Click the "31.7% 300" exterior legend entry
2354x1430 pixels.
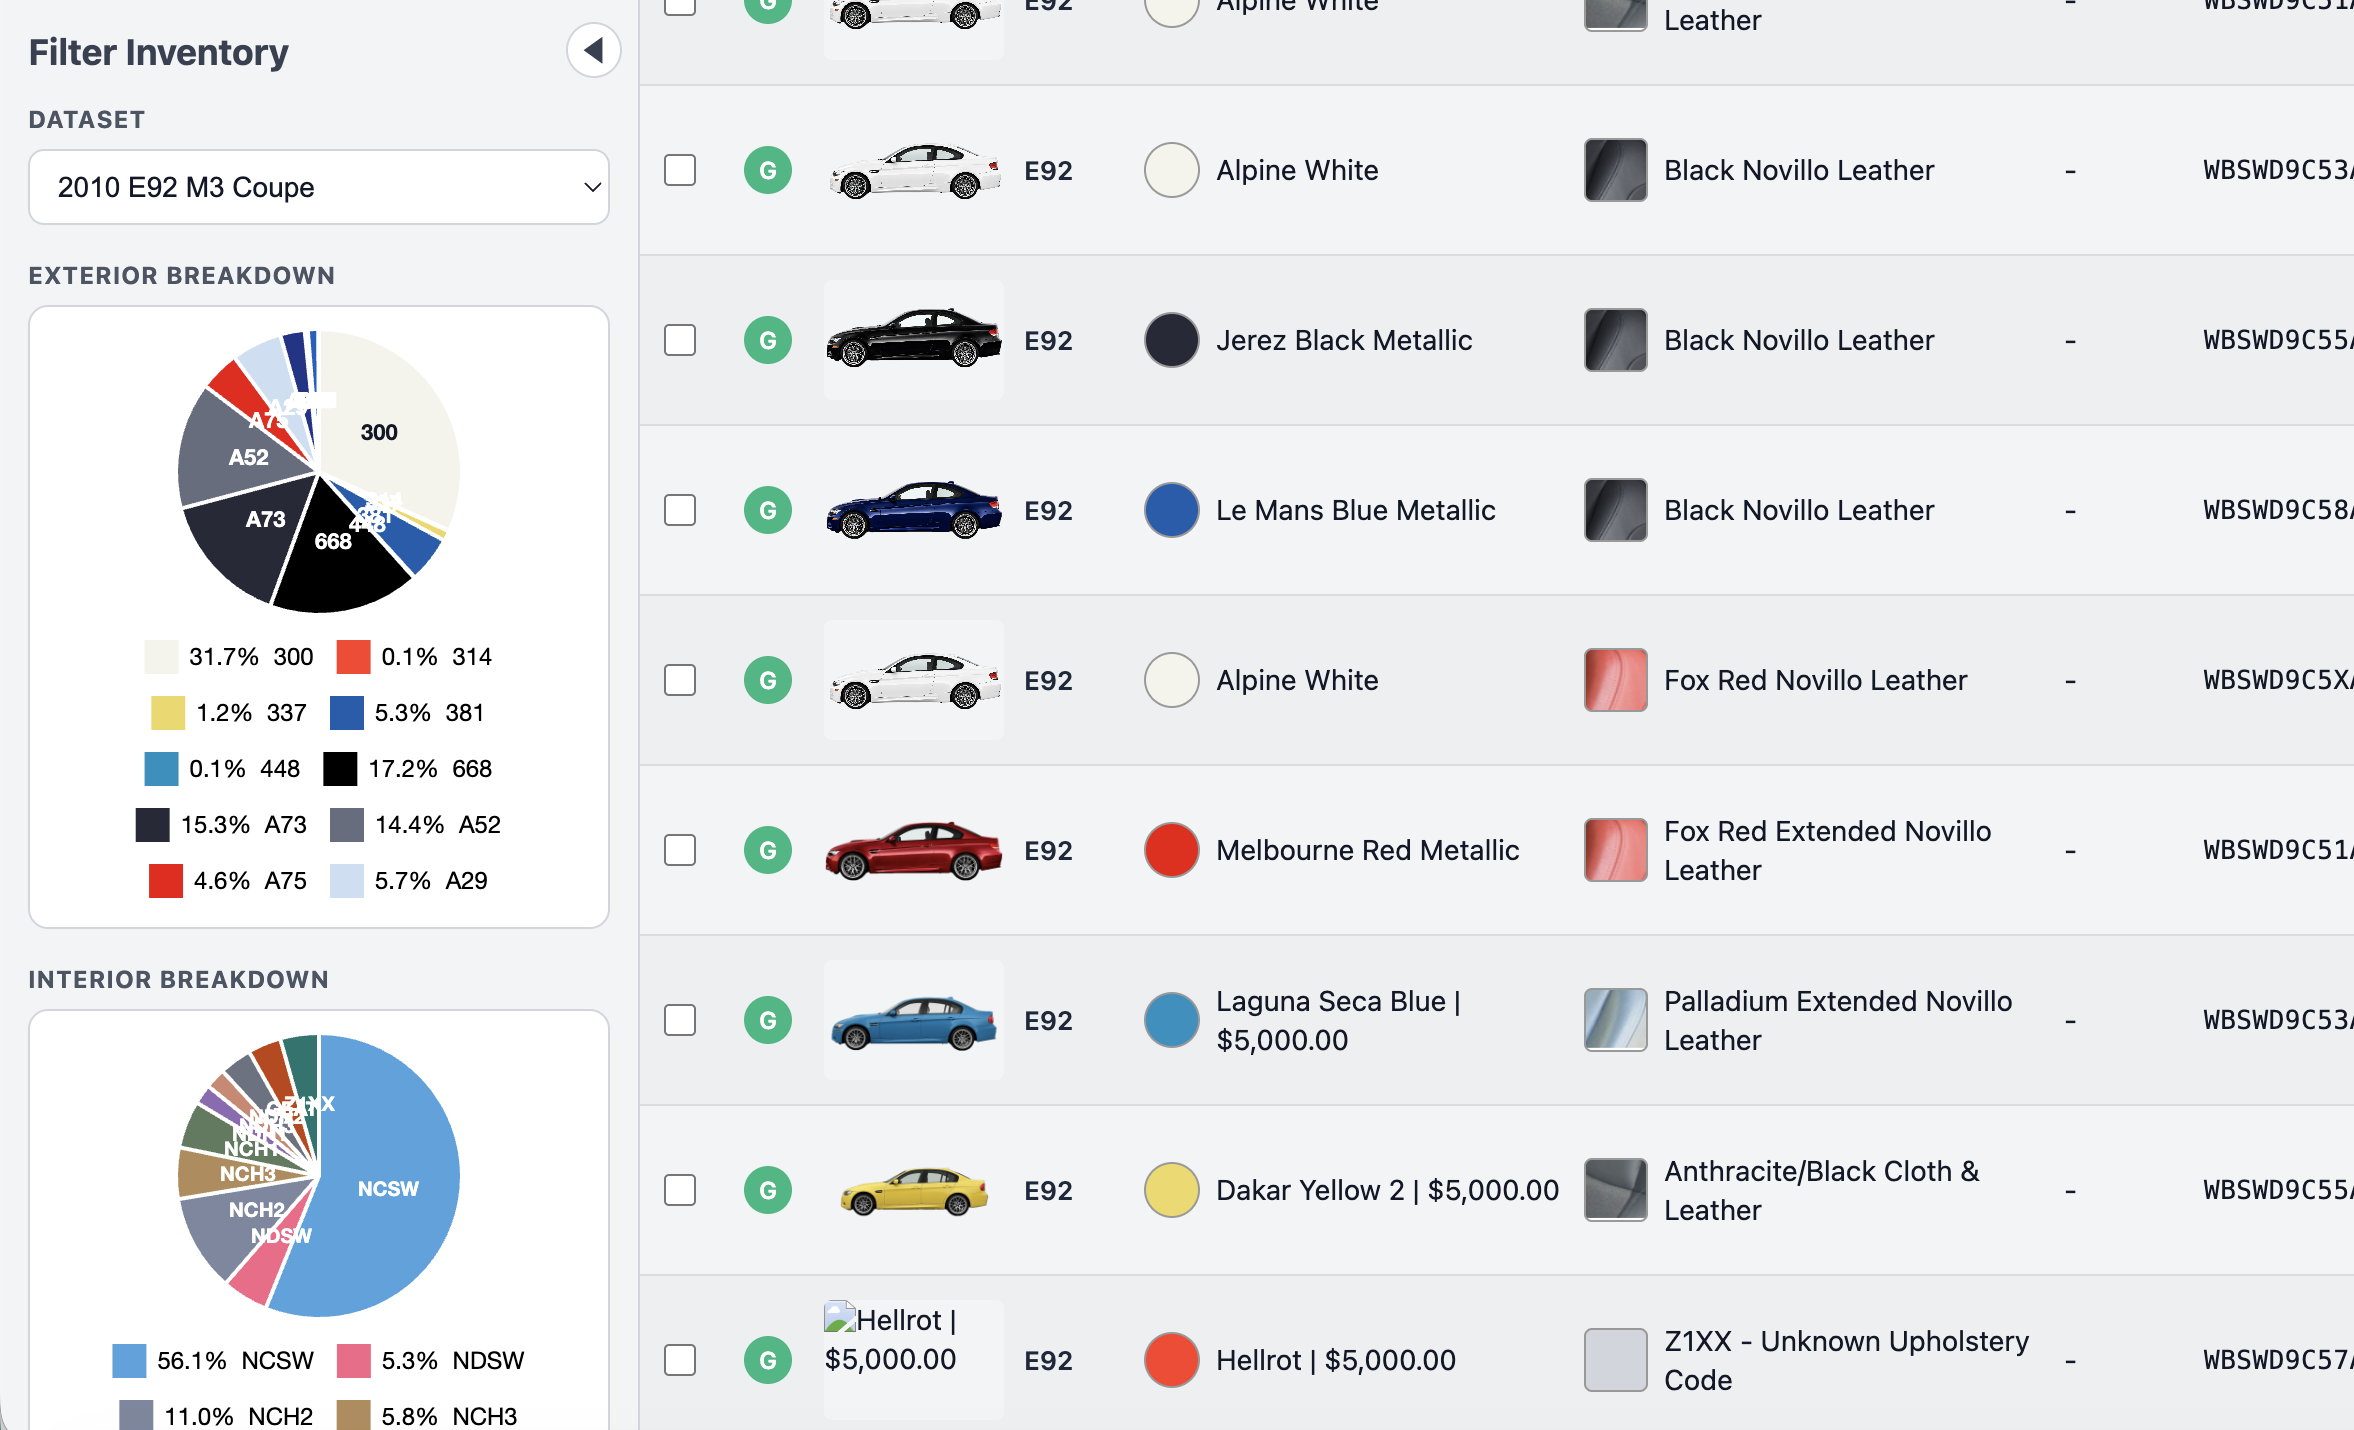tap(229, 657)
